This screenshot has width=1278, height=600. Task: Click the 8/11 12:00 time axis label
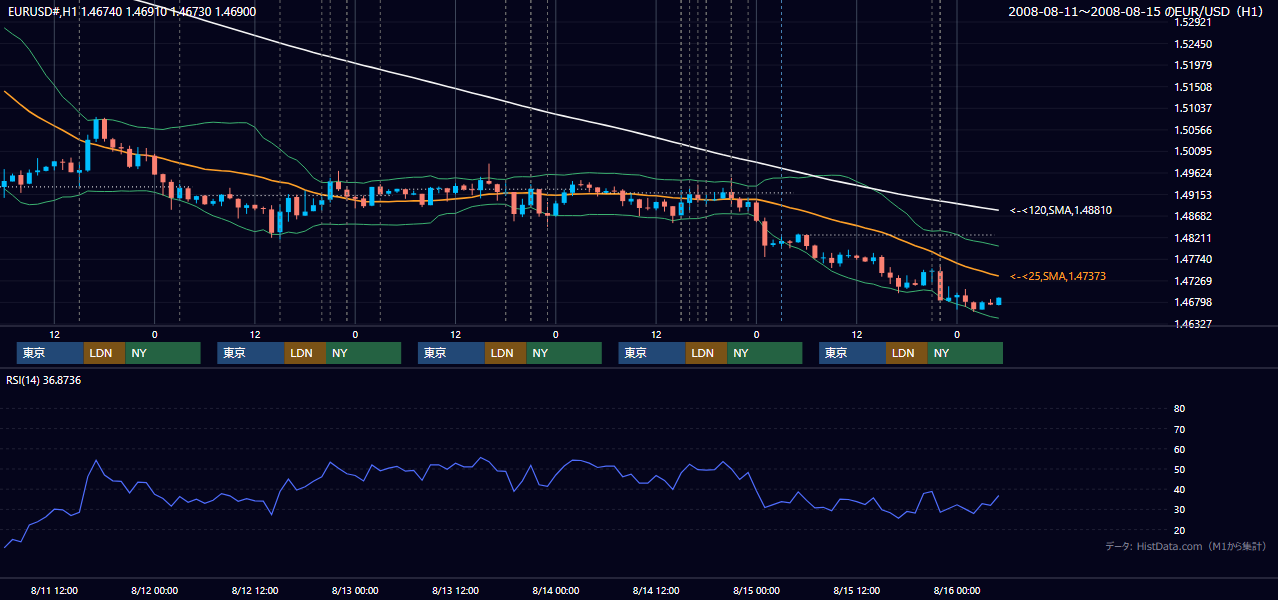tap(54, 590)
